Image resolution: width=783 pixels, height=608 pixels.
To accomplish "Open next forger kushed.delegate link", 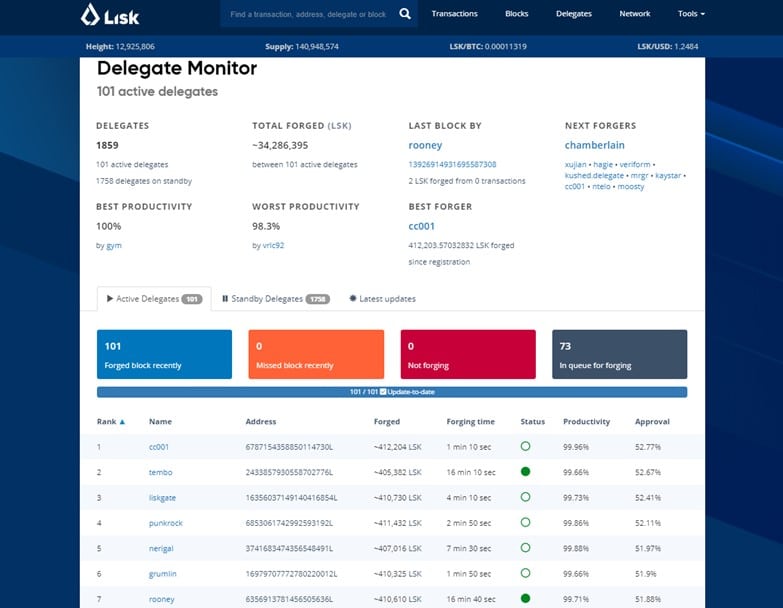I will [594, 175].
